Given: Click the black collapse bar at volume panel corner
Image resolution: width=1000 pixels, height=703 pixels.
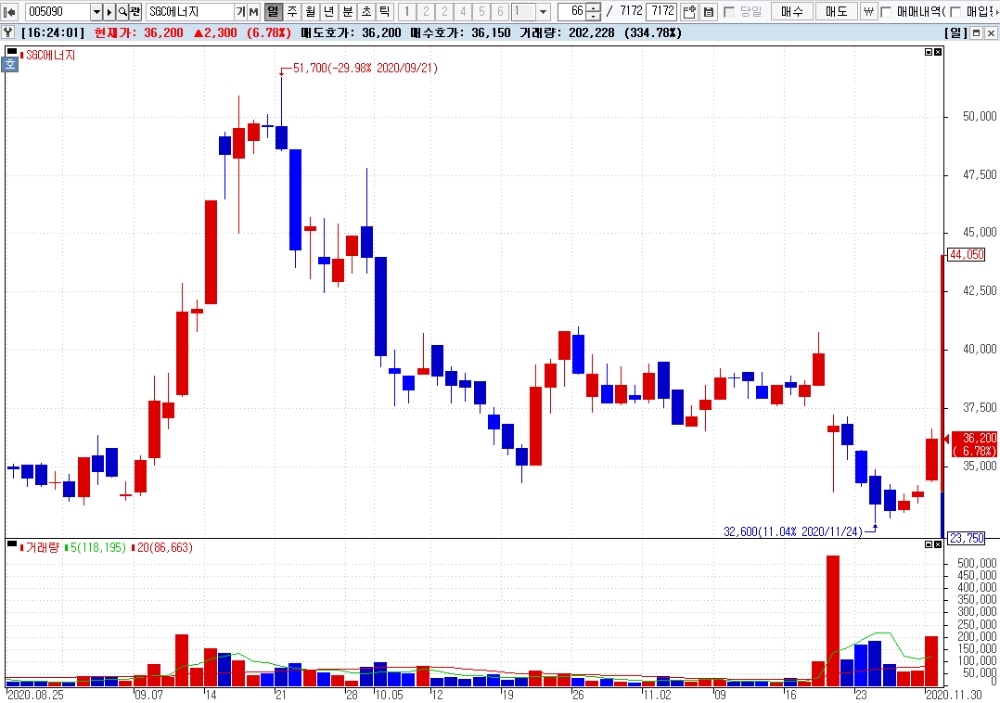Looking at the screenshot, I should click(11, 543).
